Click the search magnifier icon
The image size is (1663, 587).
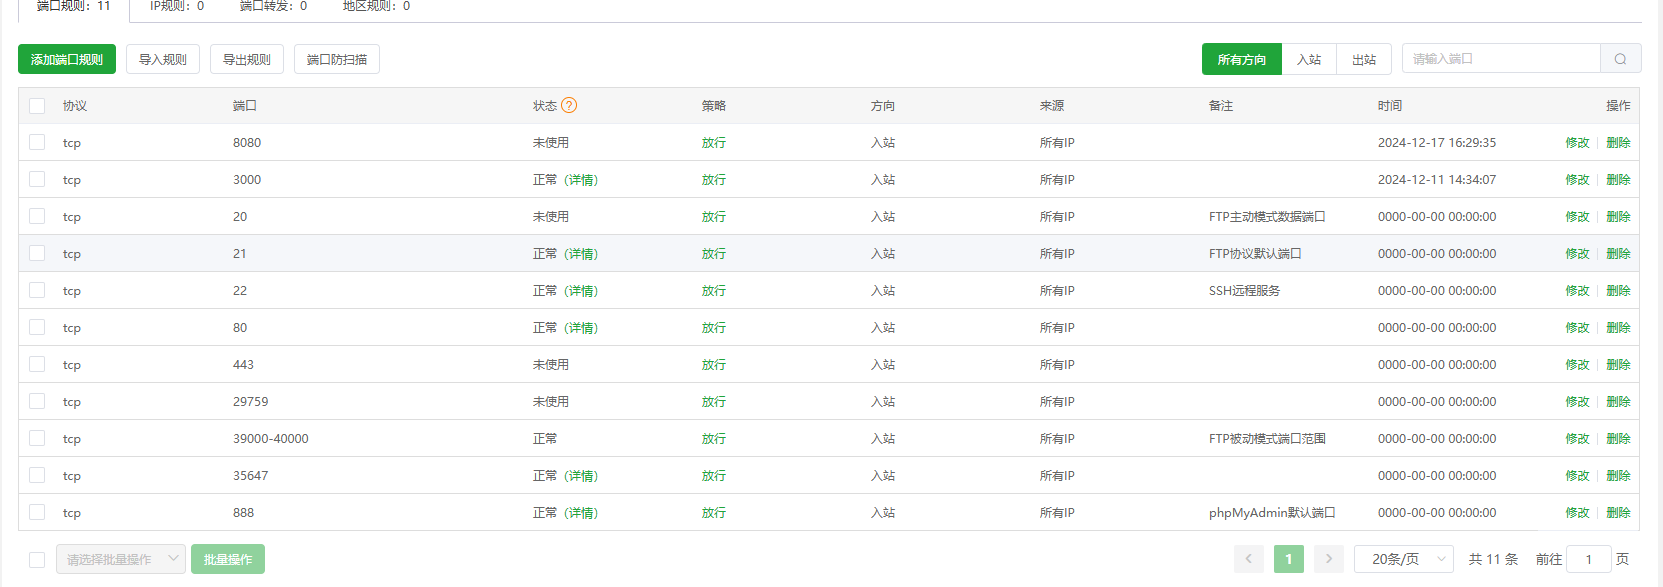point(1620,59)
